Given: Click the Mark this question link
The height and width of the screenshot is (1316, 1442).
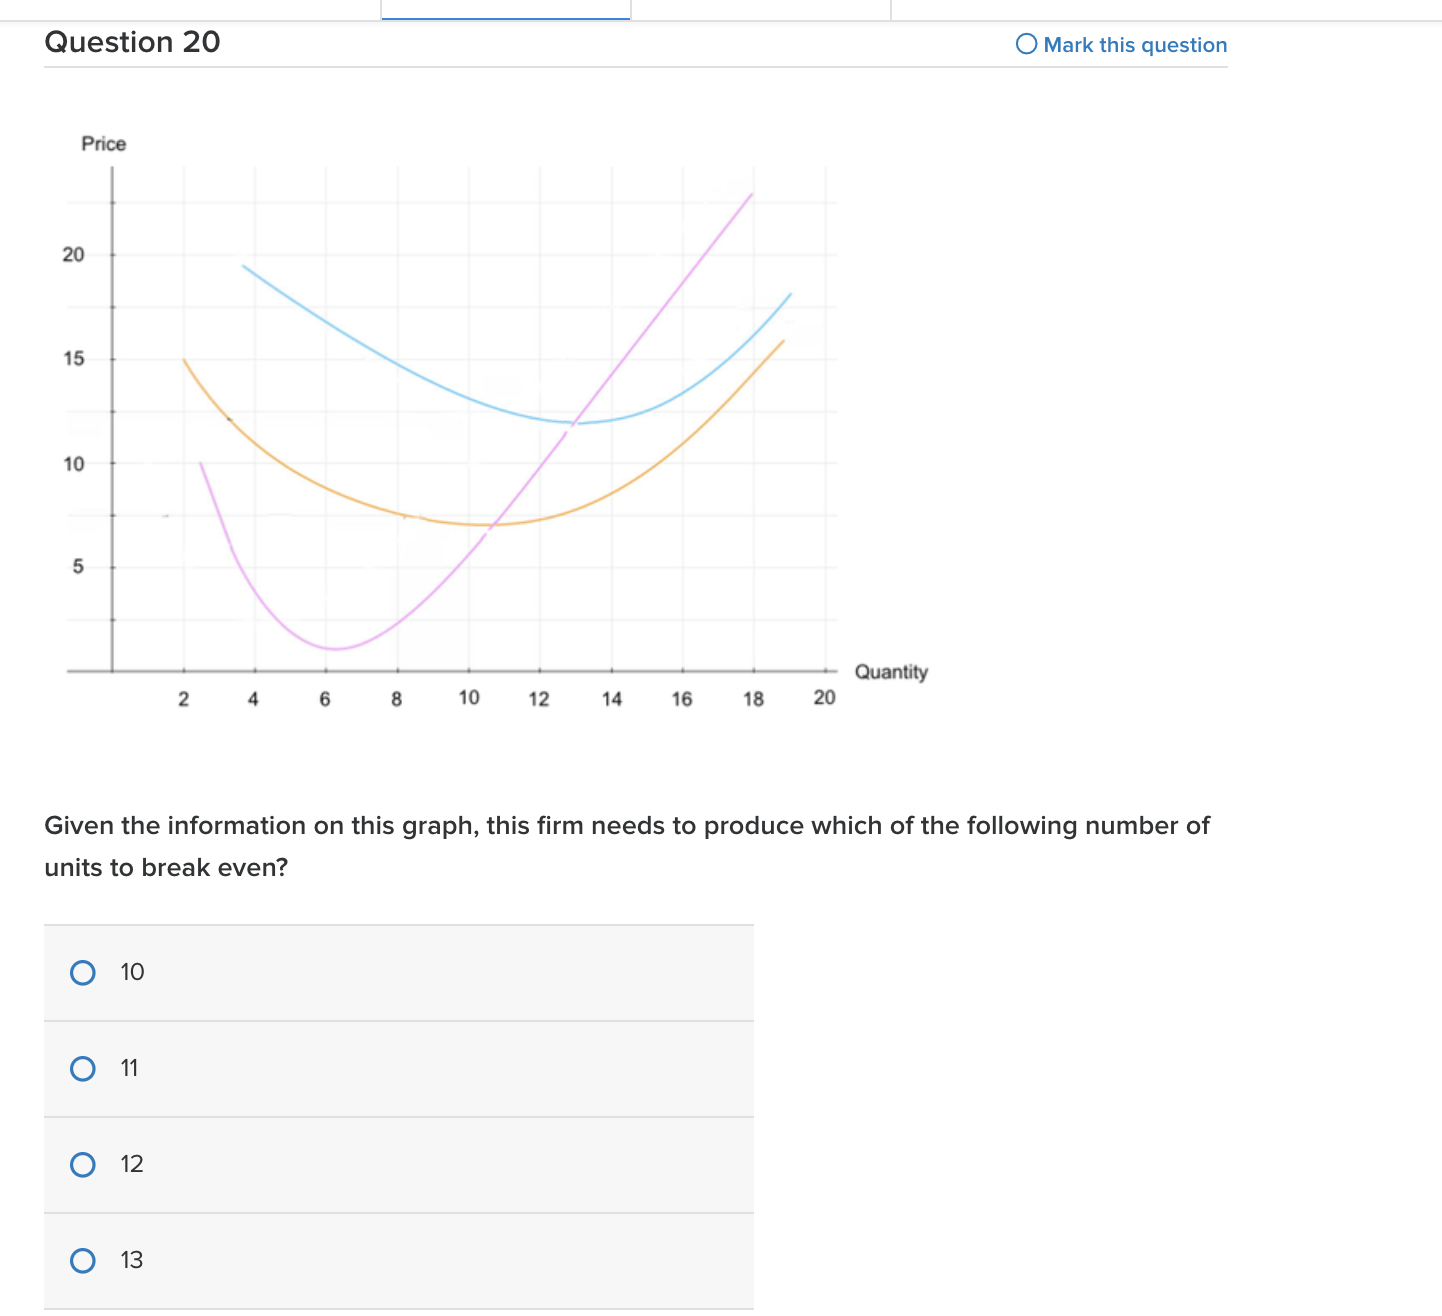Looking at the screenshot, I should pos(1135,44).
